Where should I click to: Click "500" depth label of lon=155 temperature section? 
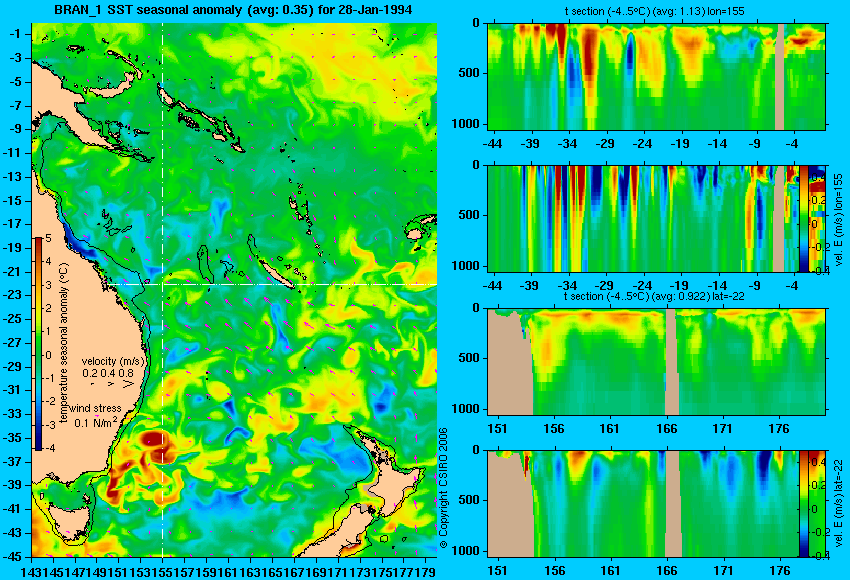[469, 73]
